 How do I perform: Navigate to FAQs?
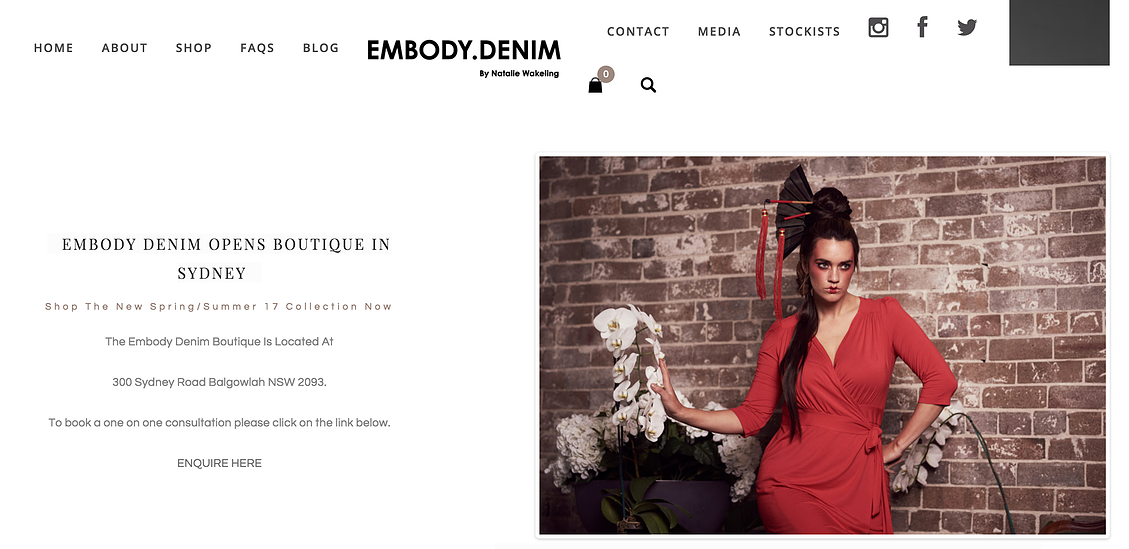pyautogui.click(x=257, y=48)
